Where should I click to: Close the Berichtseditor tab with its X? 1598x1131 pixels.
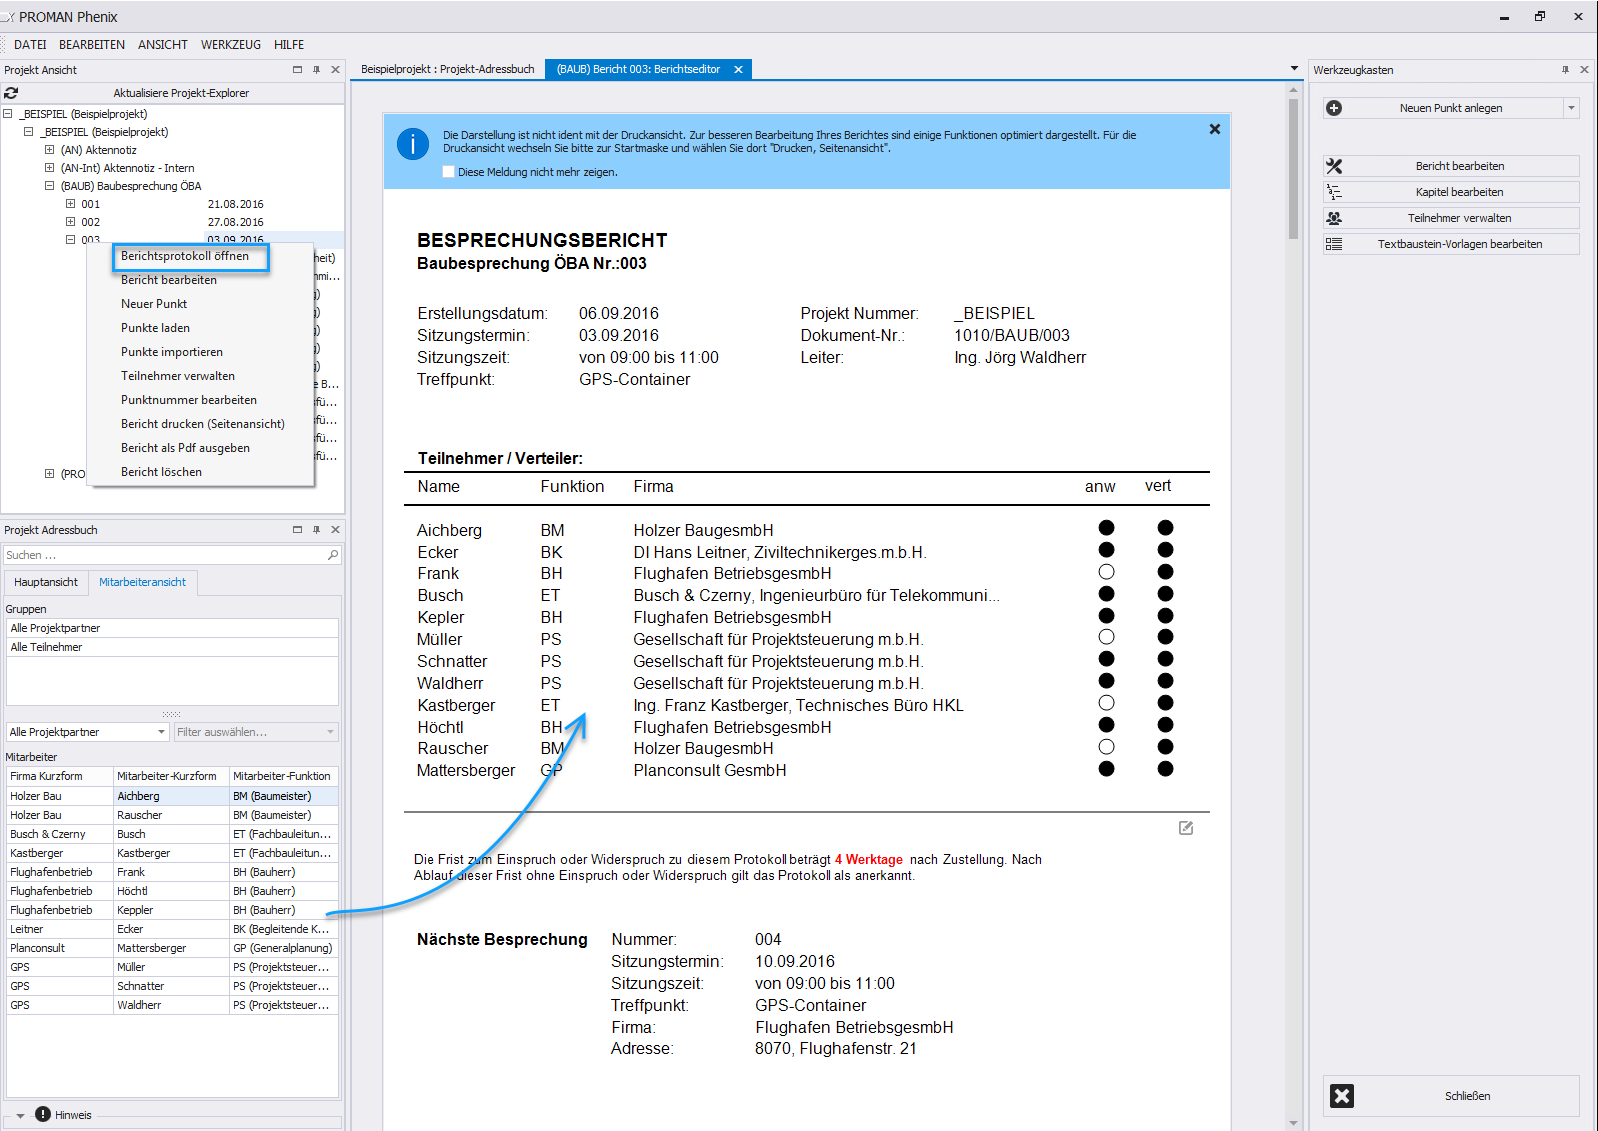pos(738,70)
